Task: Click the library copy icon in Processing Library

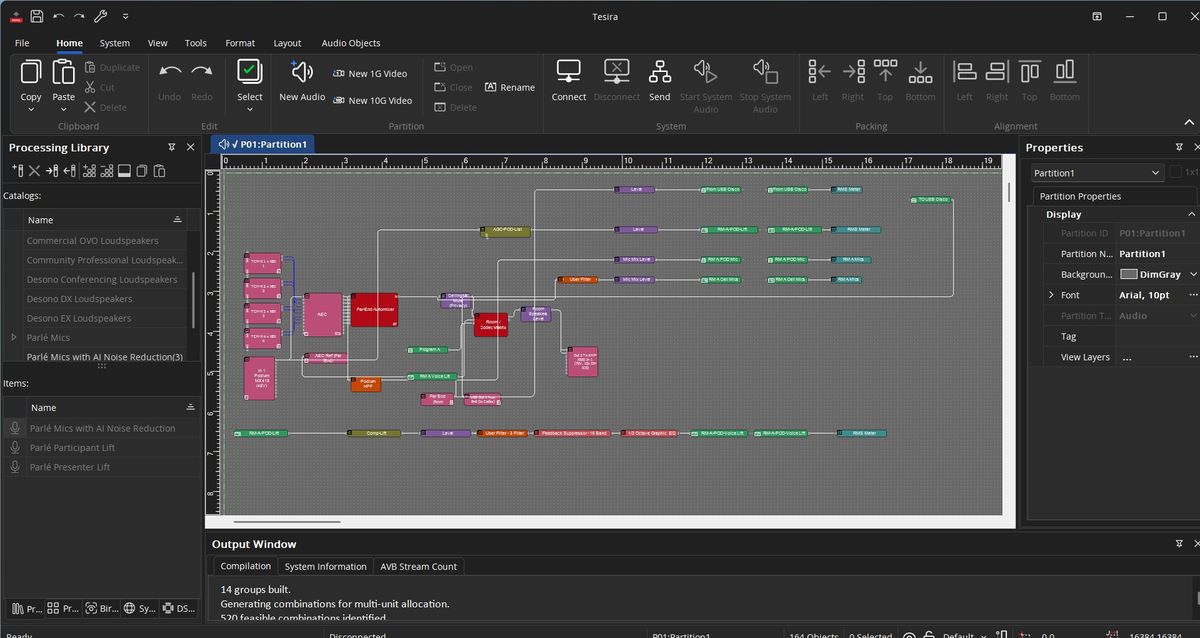Action: click(x=142, y=171)
